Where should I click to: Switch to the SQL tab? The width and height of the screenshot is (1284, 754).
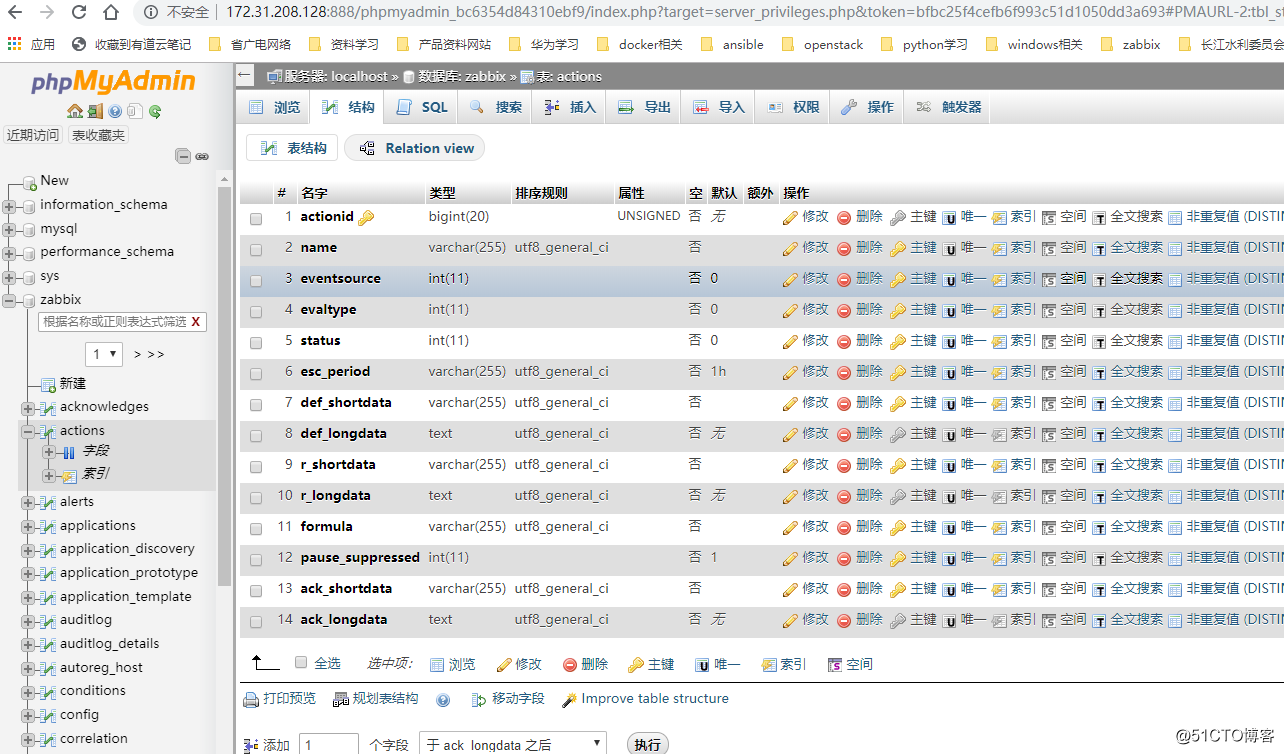pos(421,106)
